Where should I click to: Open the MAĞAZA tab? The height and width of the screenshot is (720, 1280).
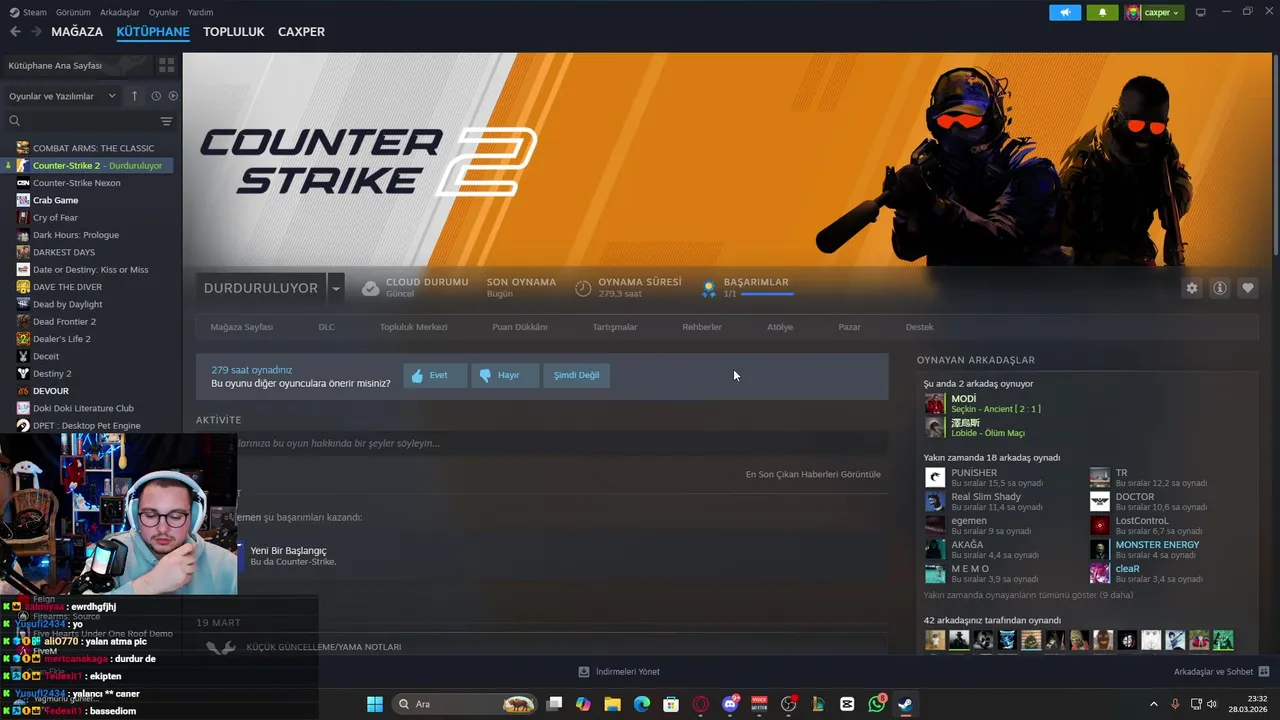coord(77,32)
